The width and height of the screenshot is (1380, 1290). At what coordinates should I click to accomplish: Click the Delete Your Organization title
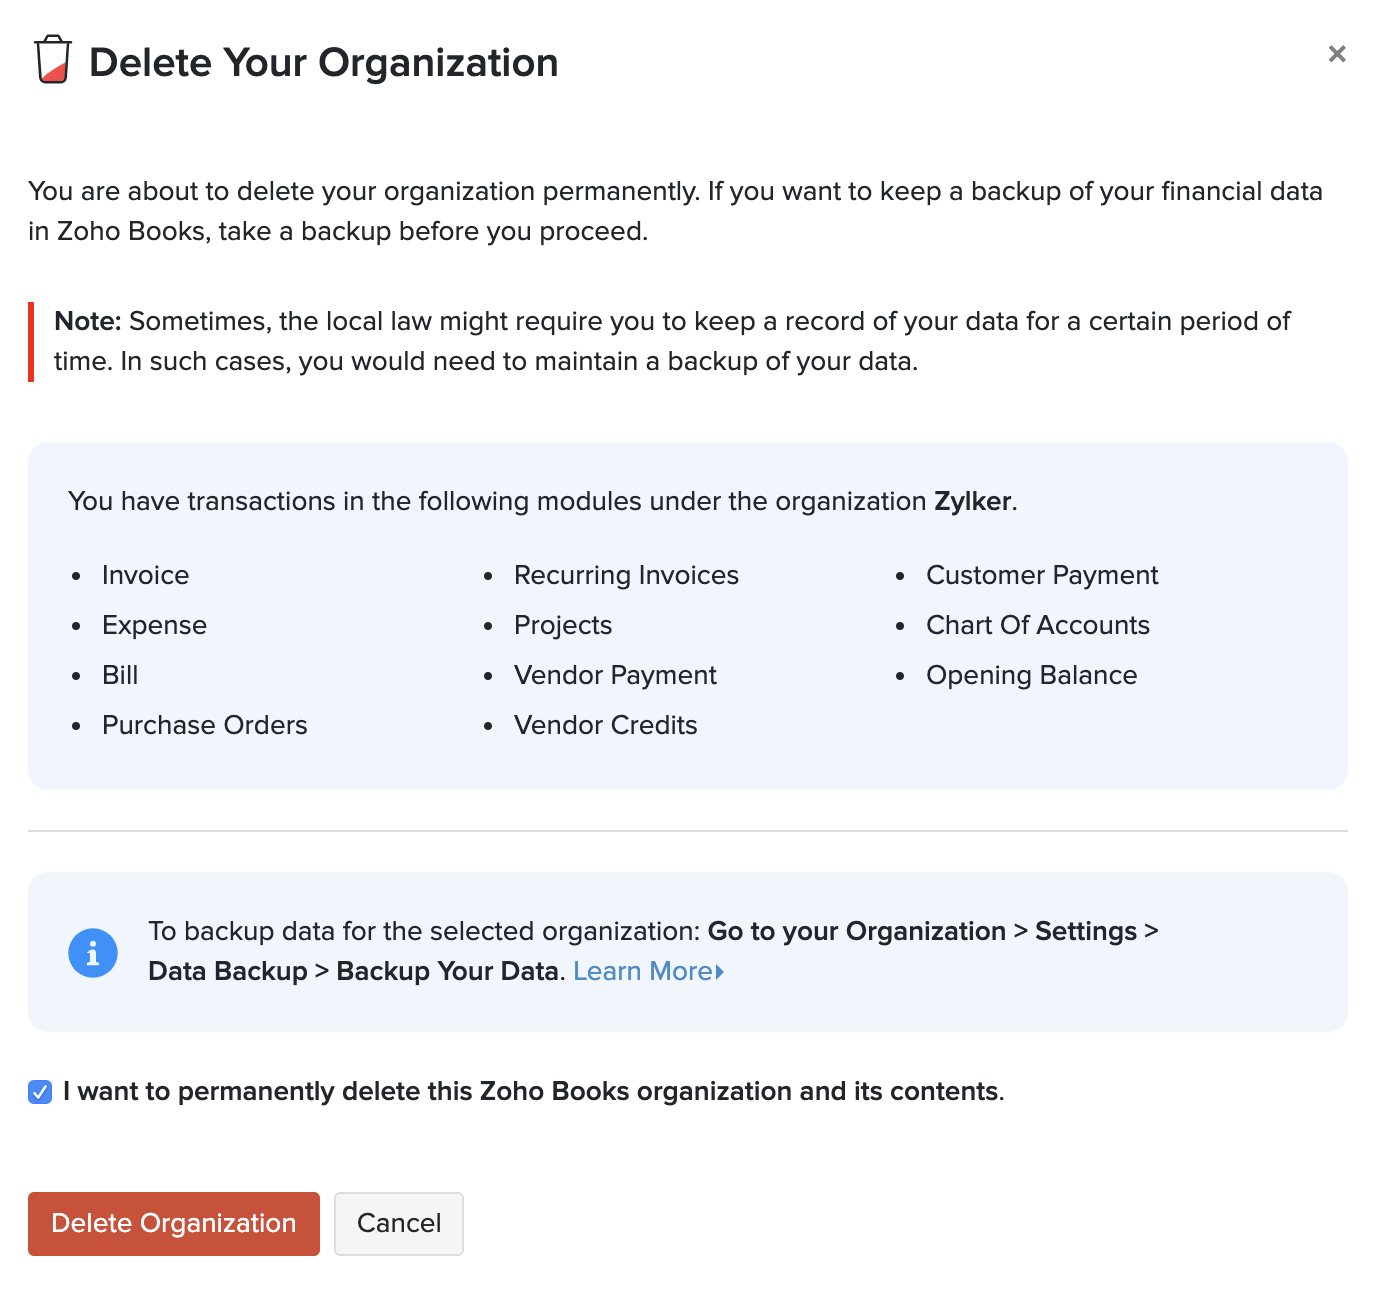click(323, 62)
